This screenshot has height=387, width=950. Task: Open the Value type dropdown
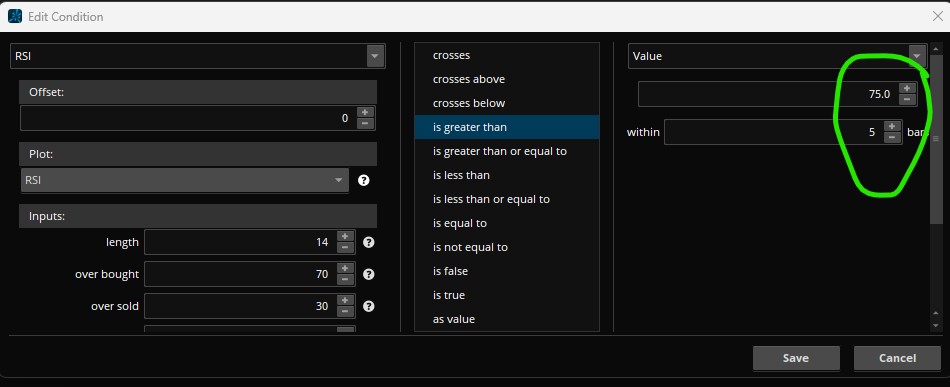pos(777,56)
